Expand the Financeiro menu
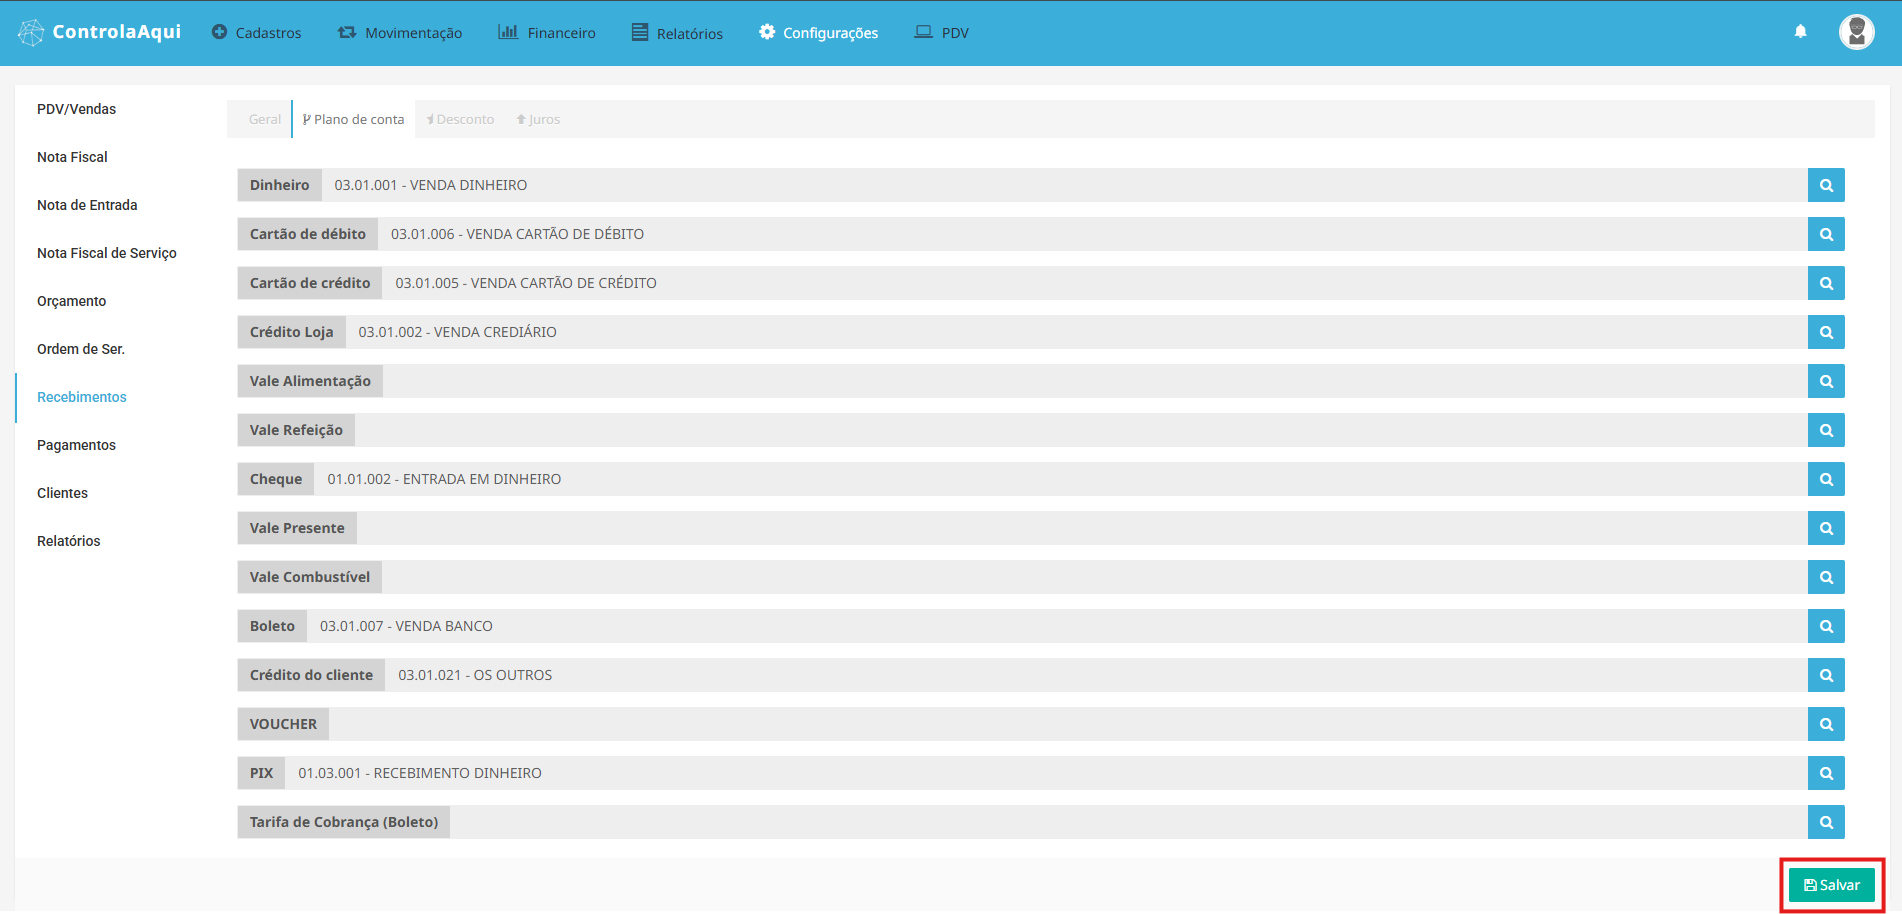The width and height of the screenshot is (1902, 914). pos(547,33)
